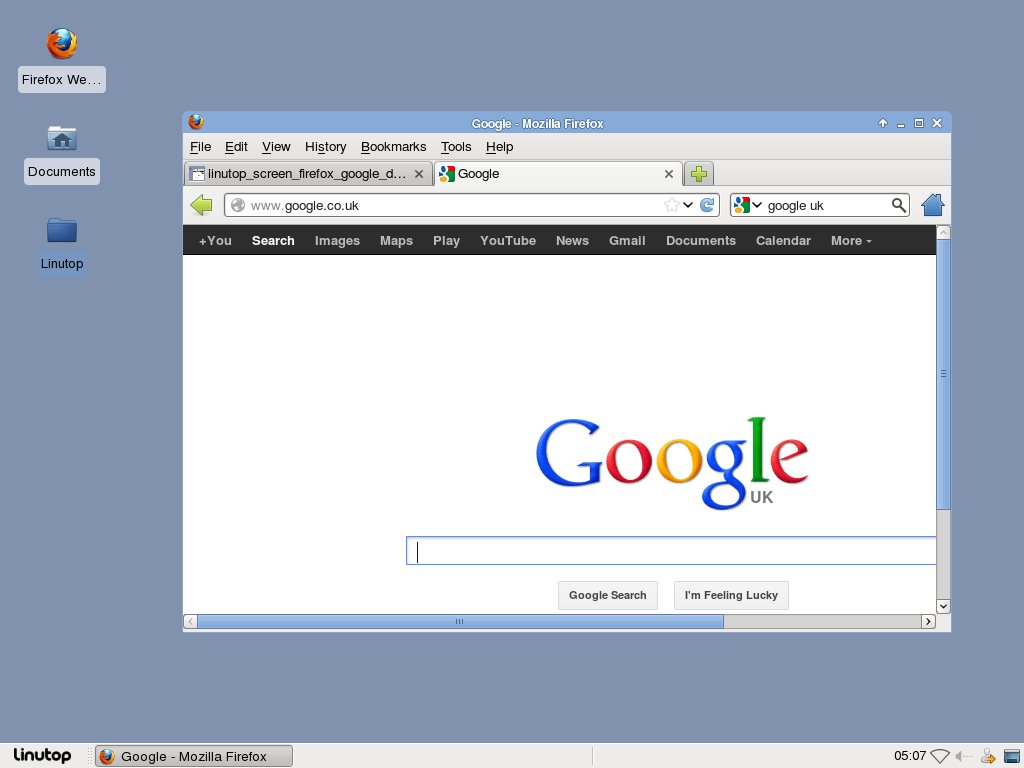
Task: Open the Linutop start menu
Action: 42,756
